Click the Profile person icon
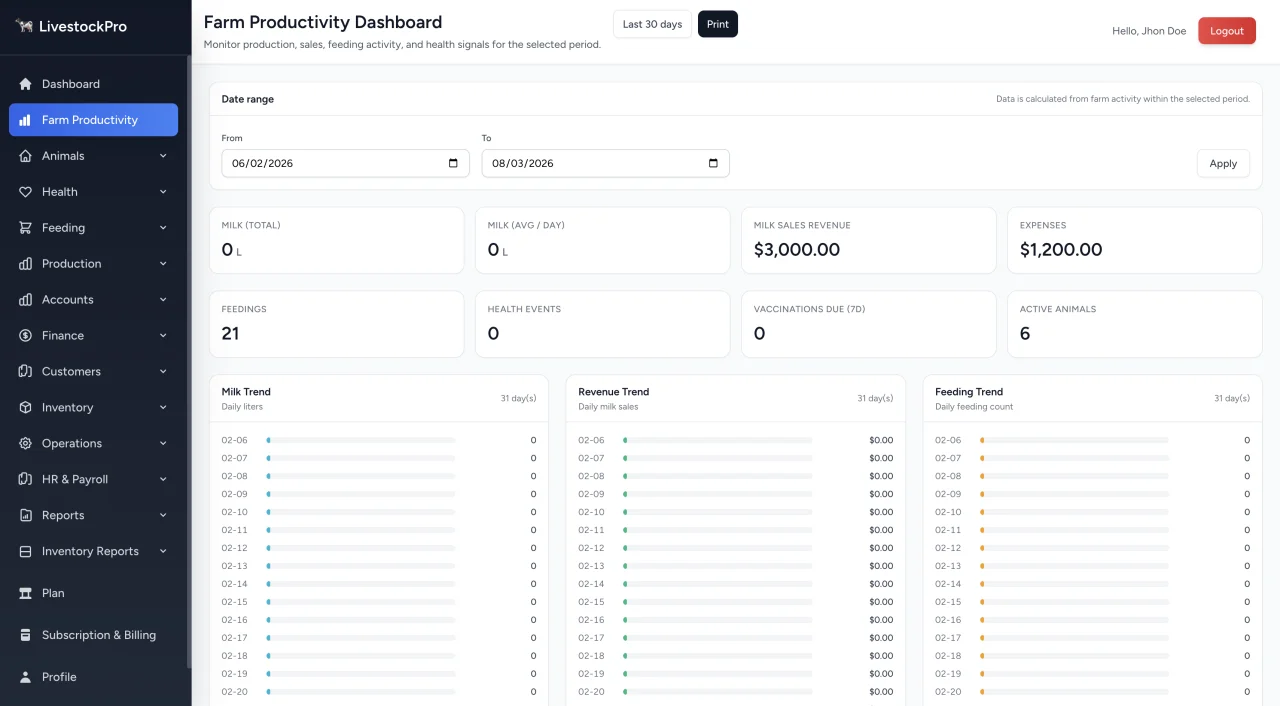The width and height of the screenshot is (1280, 706). click(25, 677)
